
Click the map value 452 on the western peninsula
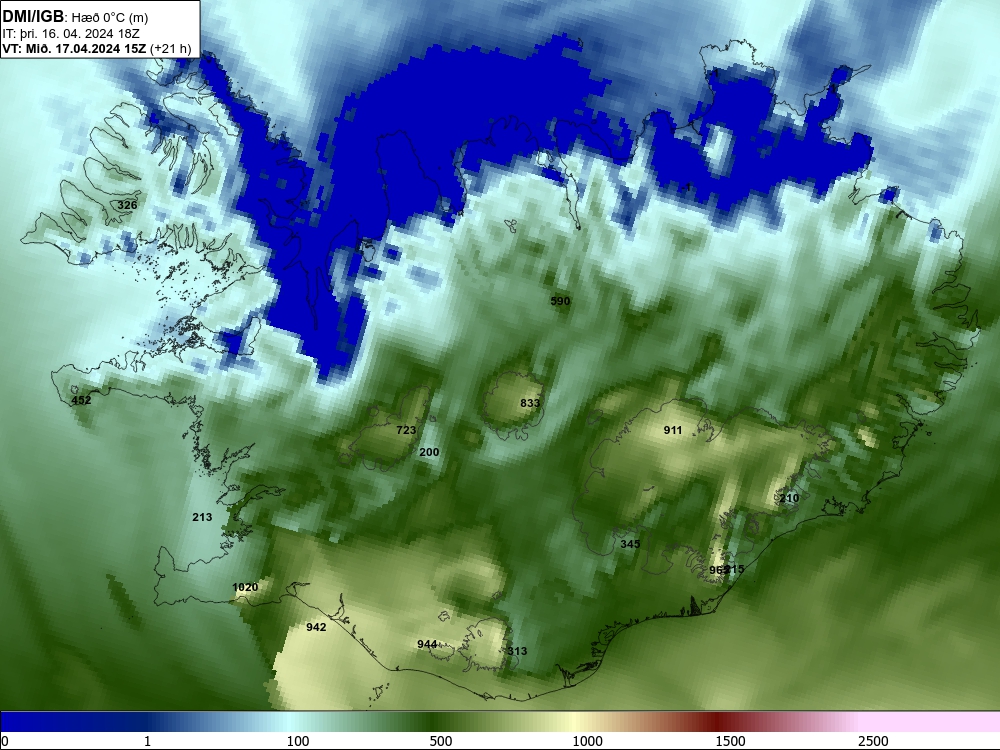click(x=81, y=401)
